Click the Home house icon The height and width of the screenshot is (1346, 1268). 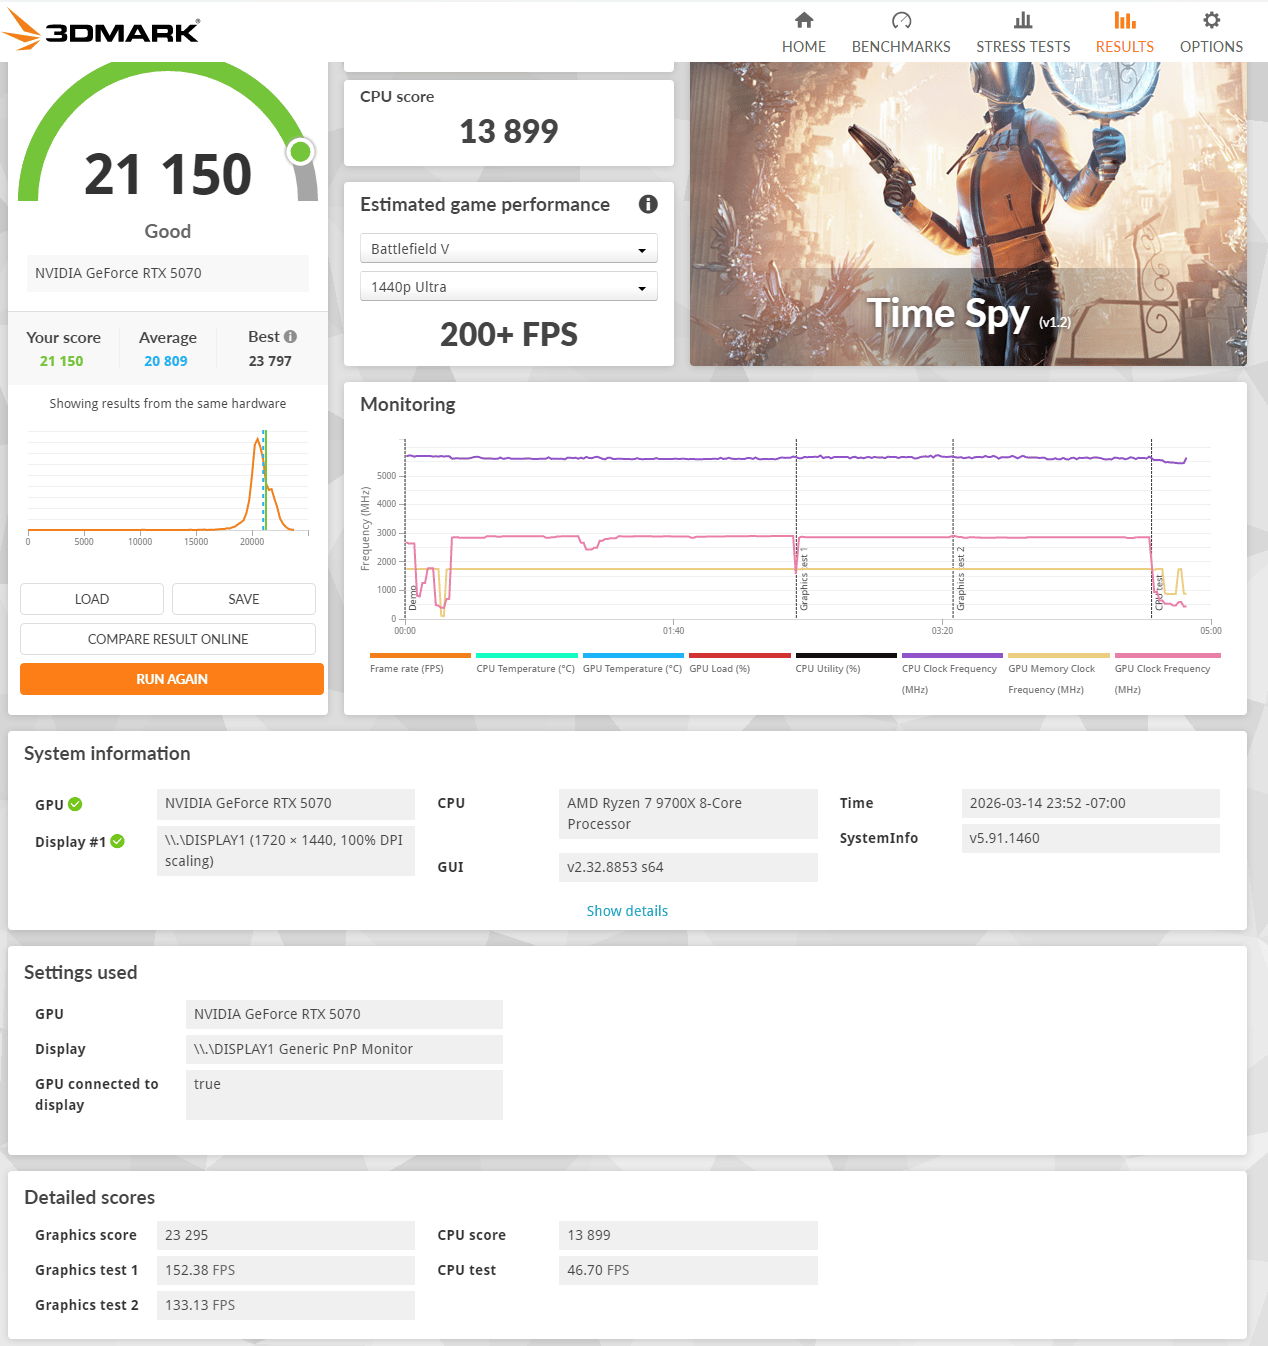pyautogui.click(x=804, y=20)
